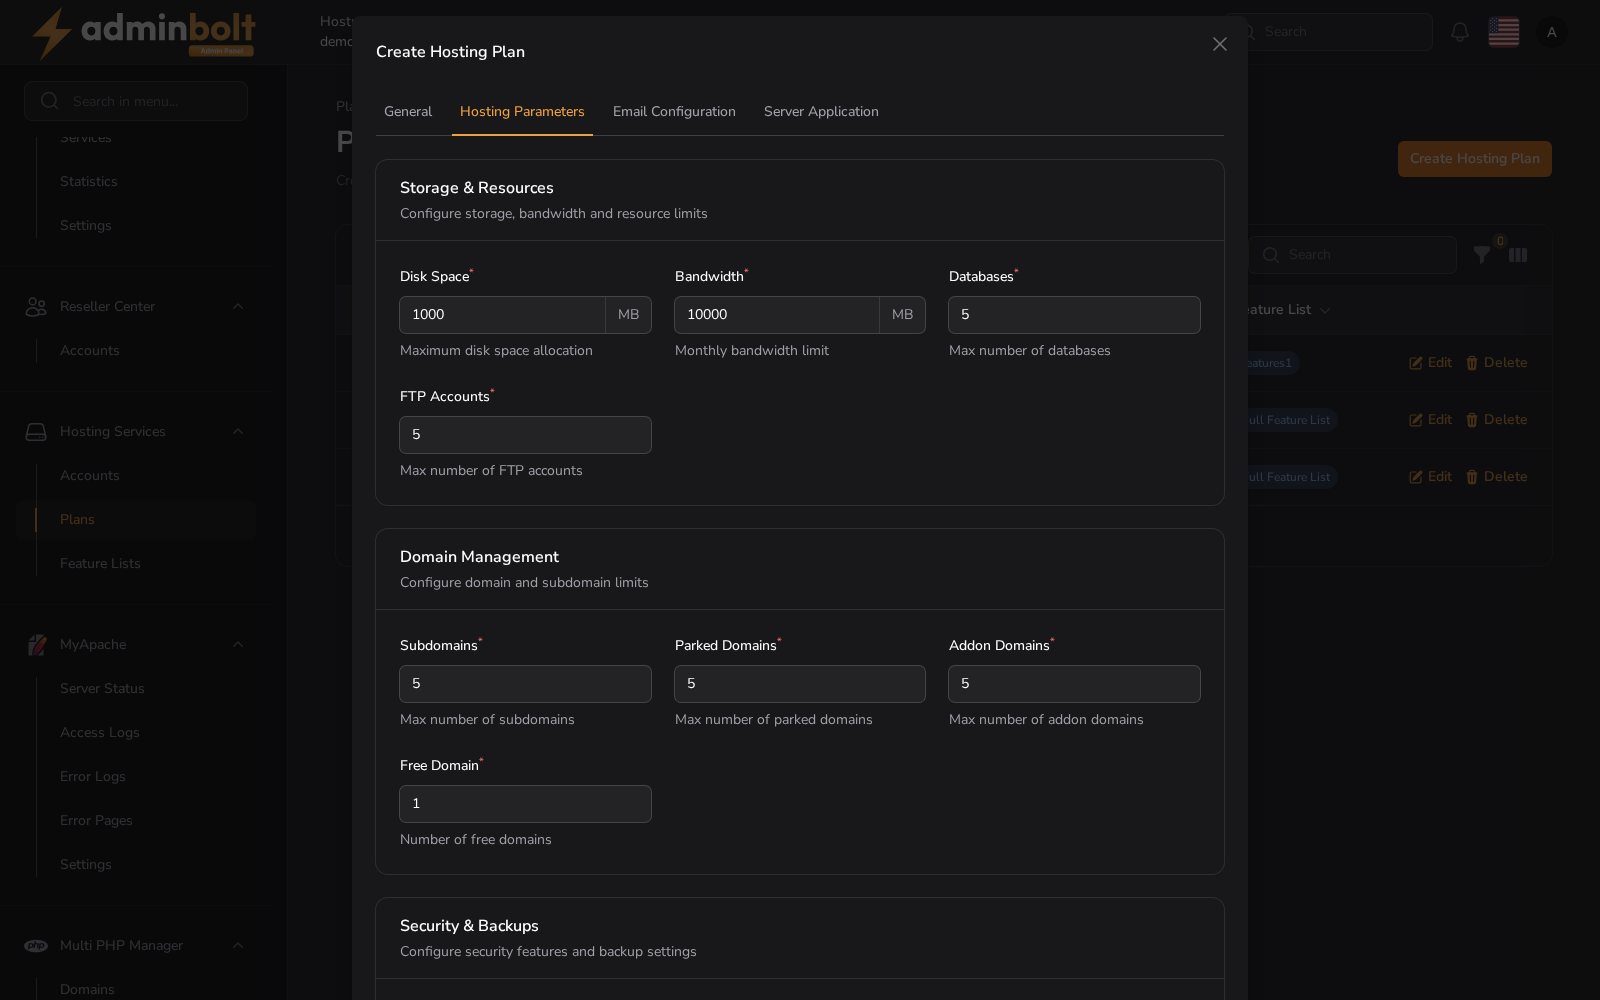This screenshot has height=1000, width=1600.
Task: Open Access Logs in the sidebar
Action: click(100, 733)
